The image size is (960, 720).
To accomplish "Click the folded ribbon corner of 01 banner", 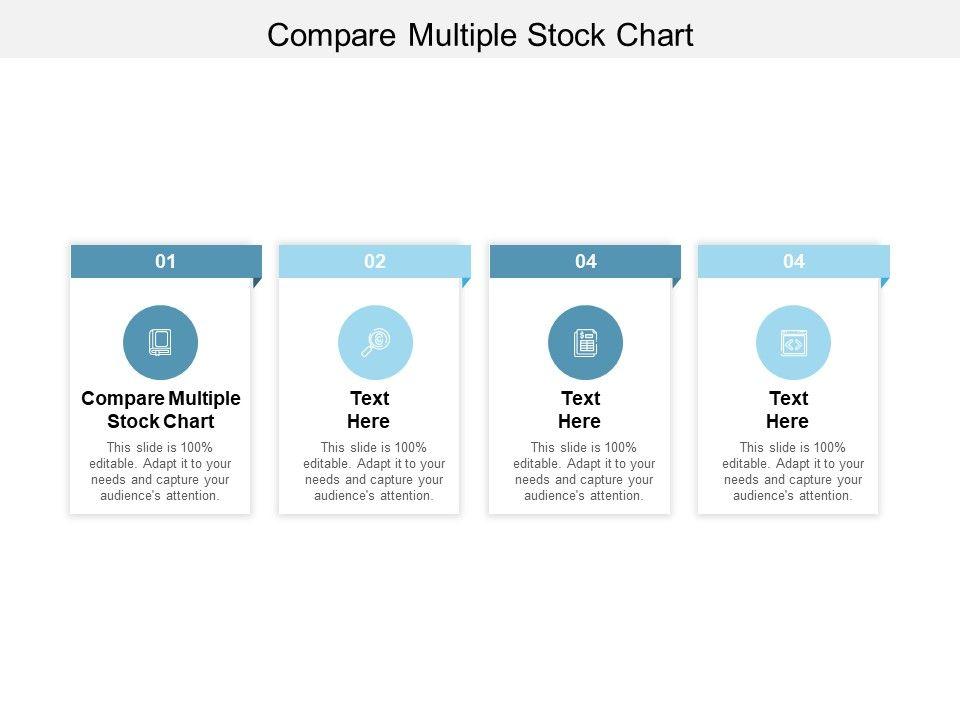I will pos(257,282).
